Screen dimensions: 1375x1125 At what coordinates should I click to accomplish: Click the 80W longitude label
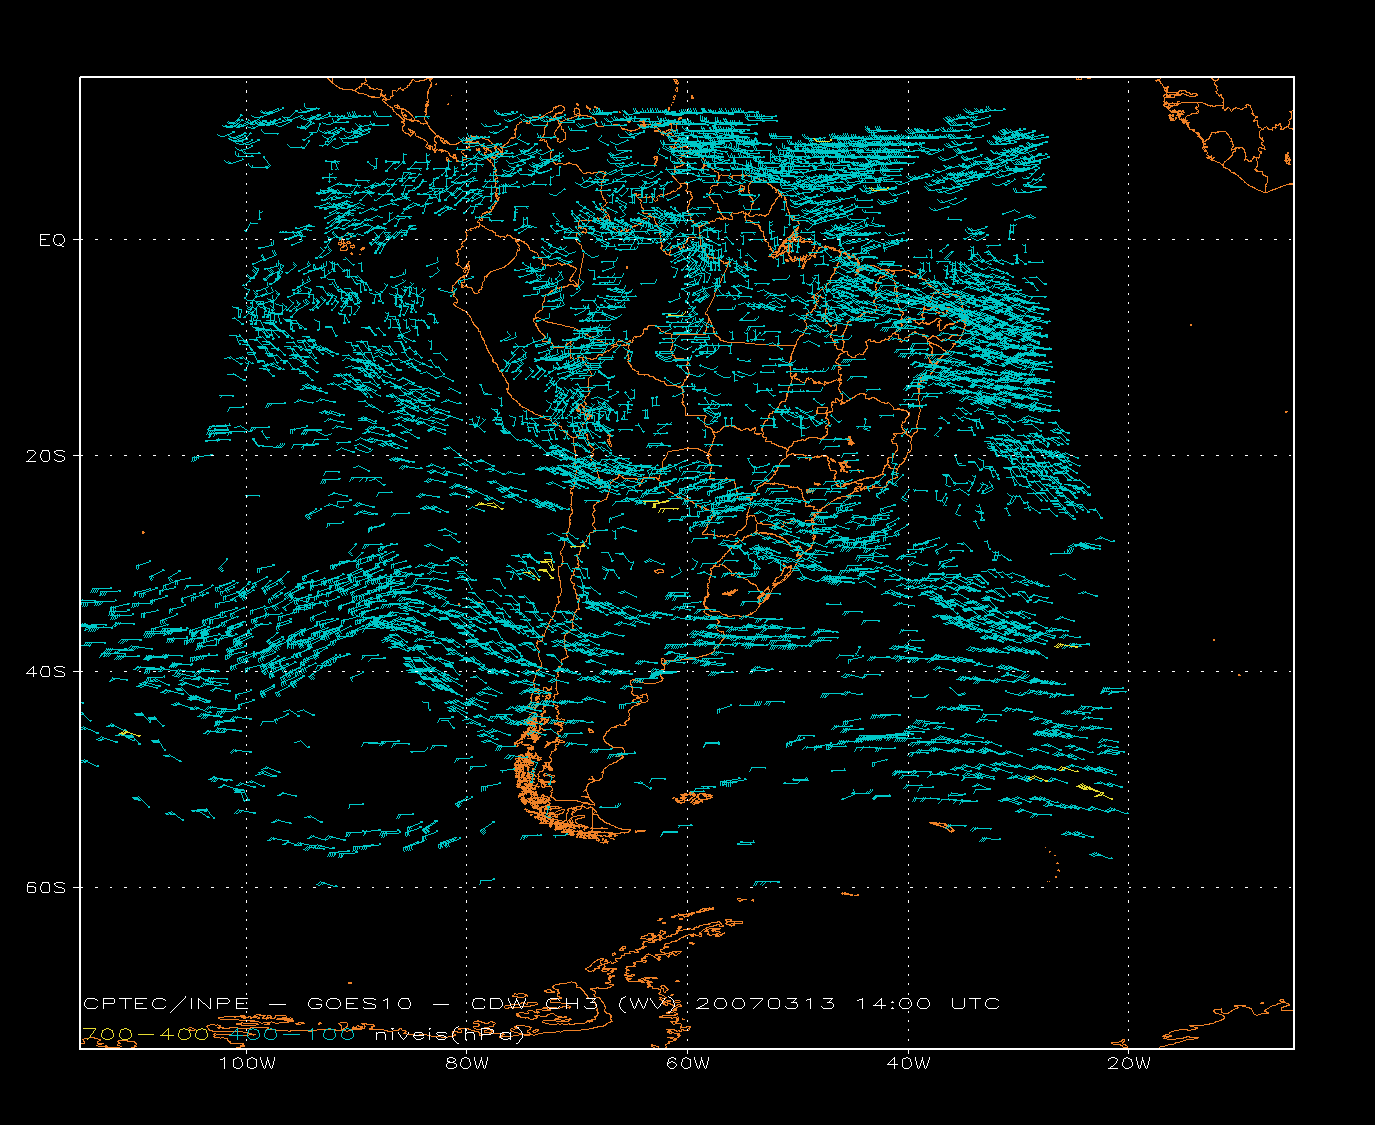pyautogui.click(x=467, y=1063)
